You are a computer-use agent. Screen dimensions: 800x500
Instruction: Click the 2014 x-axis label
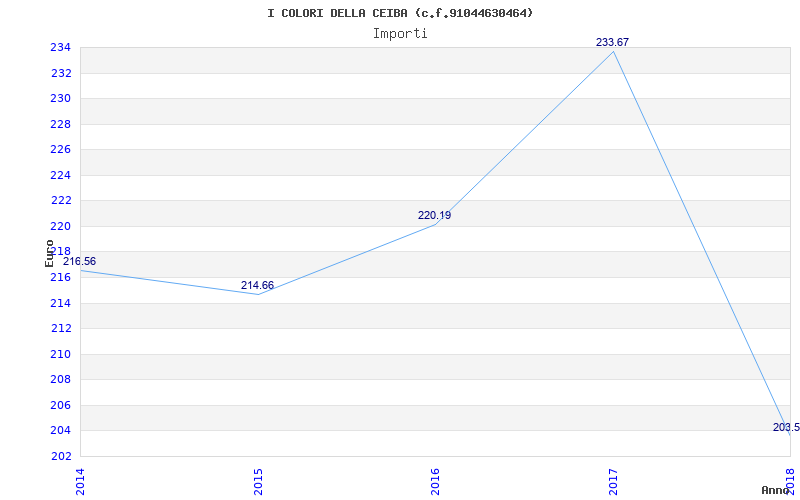[x=80, y=482]
